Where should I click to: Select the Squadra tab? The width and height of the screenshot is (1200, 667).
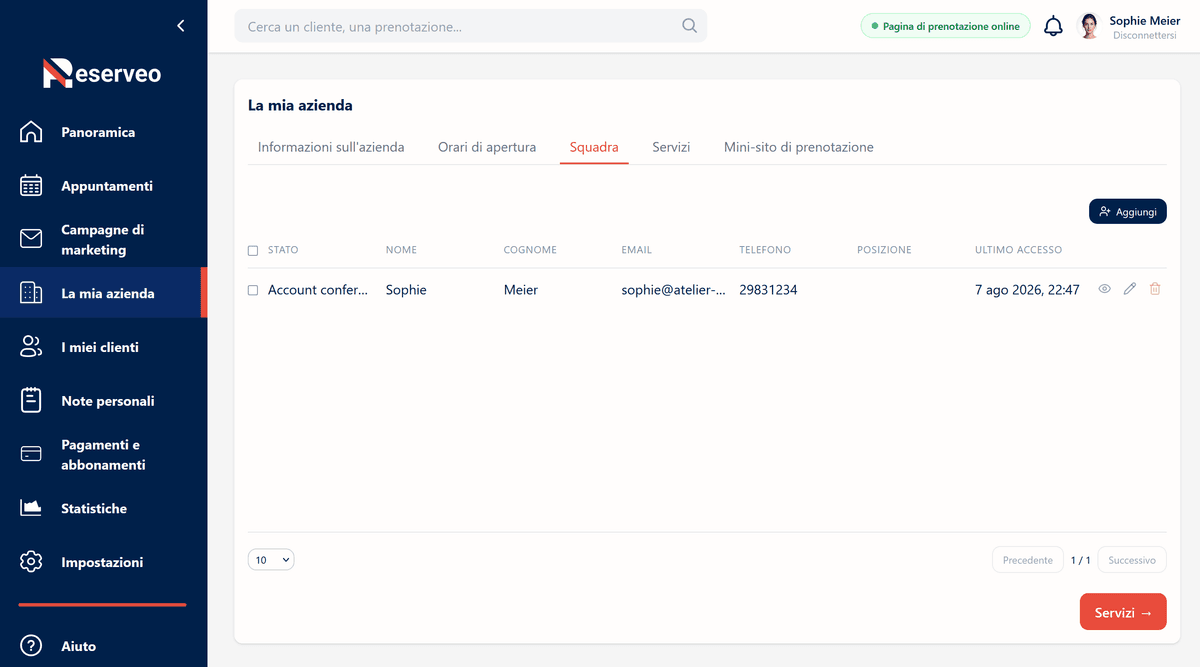coord(594,147)
